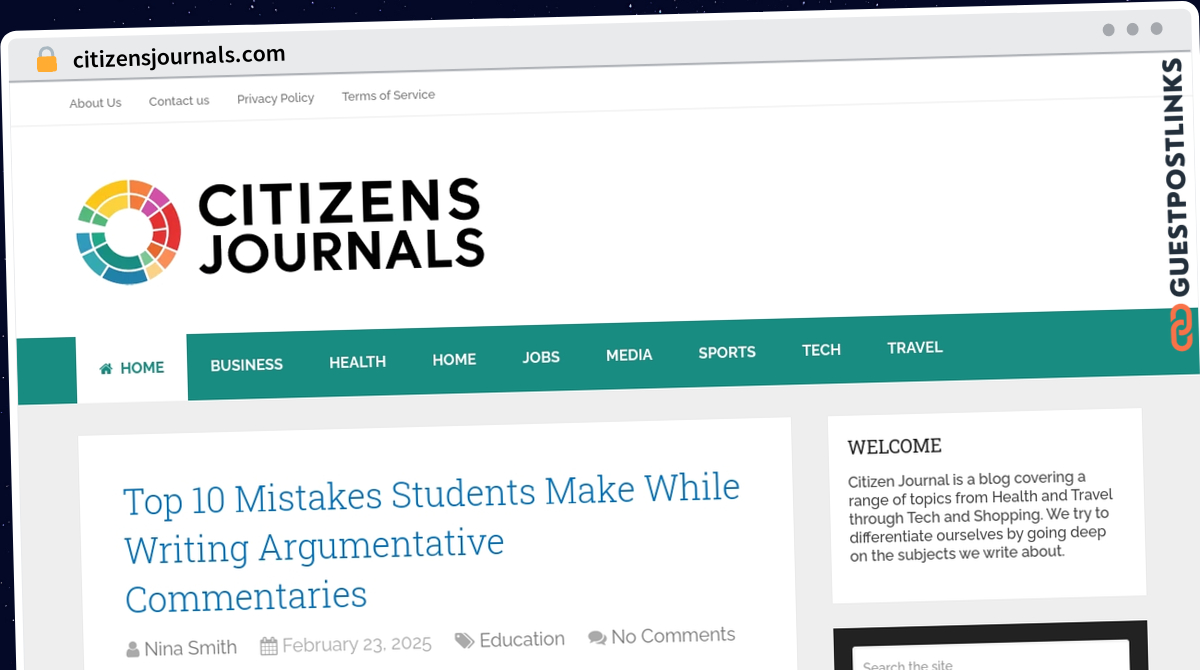The width and height of the screenshot is (1200, 670).
Task: Click the February 23, 2025 post date
Action: click(x=356, y=644)
